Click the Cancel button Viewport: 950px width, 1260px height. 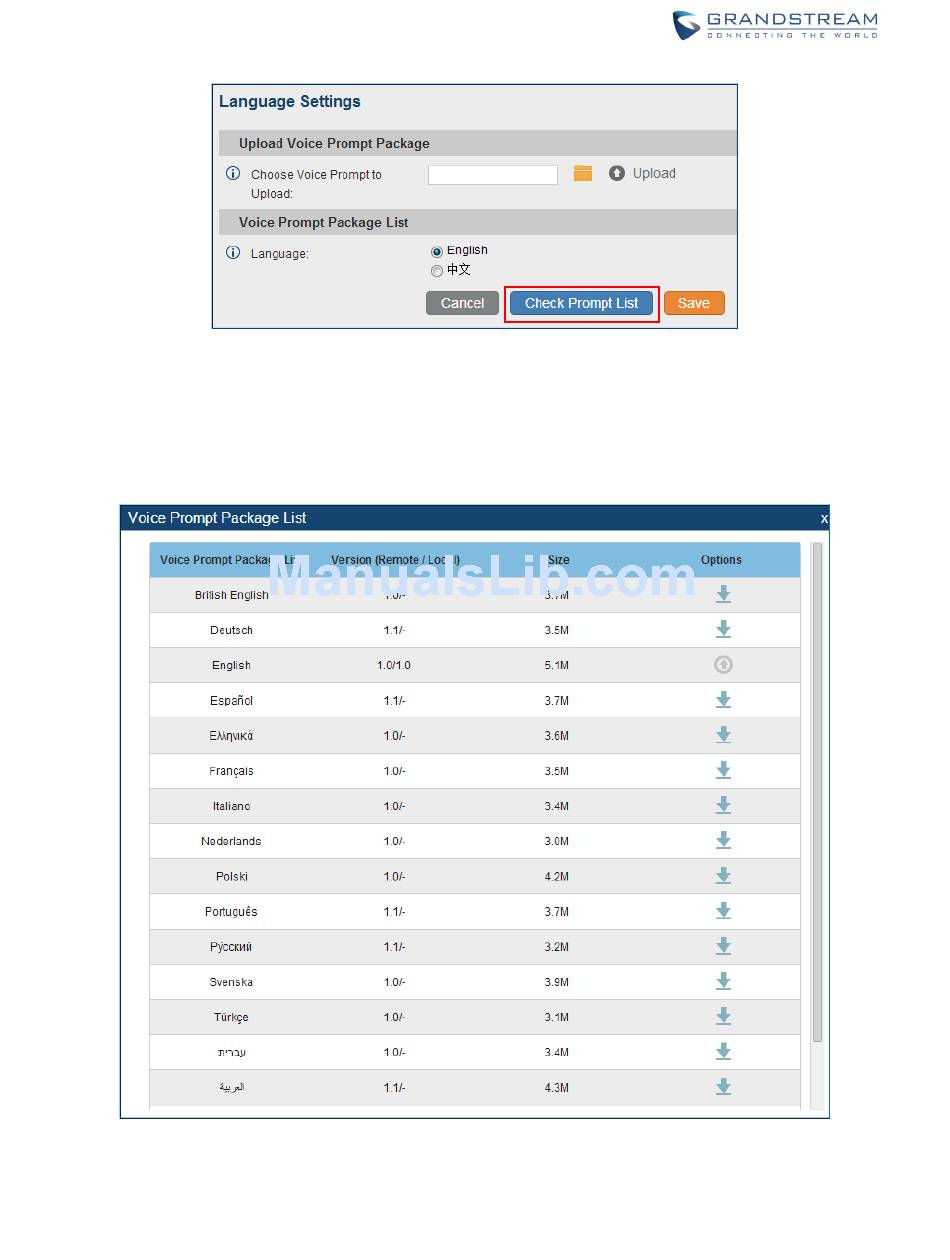coord(462,303)
